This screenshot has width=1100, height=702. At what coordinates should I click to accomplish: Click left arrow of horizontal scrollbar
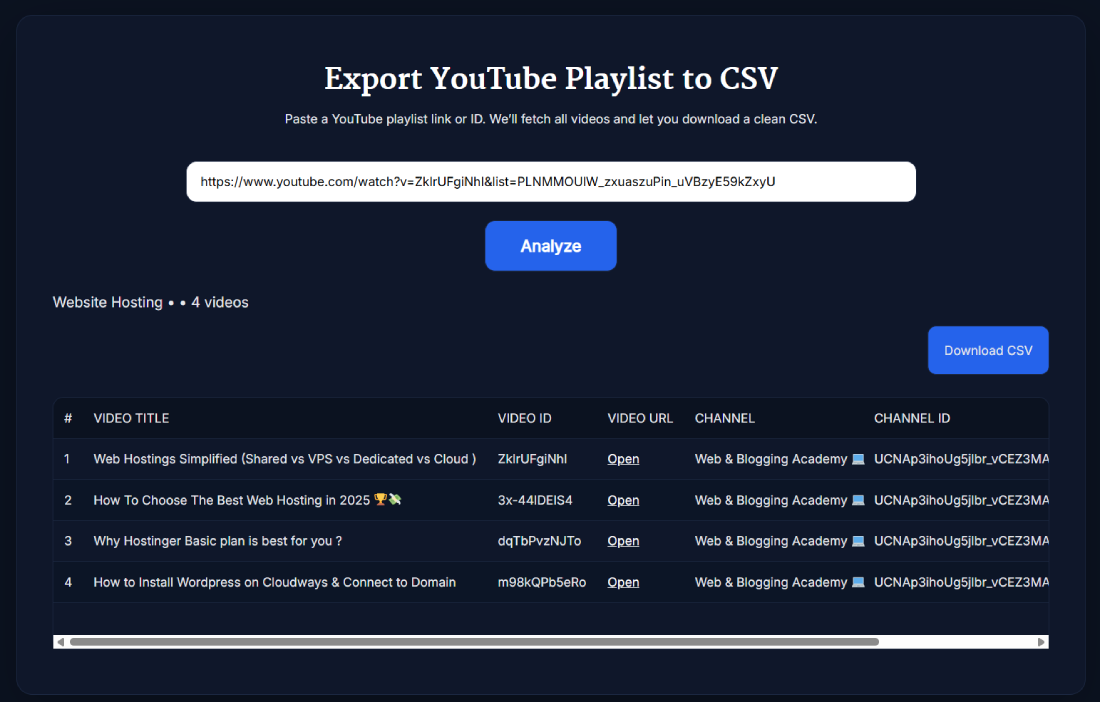point(60,642)
